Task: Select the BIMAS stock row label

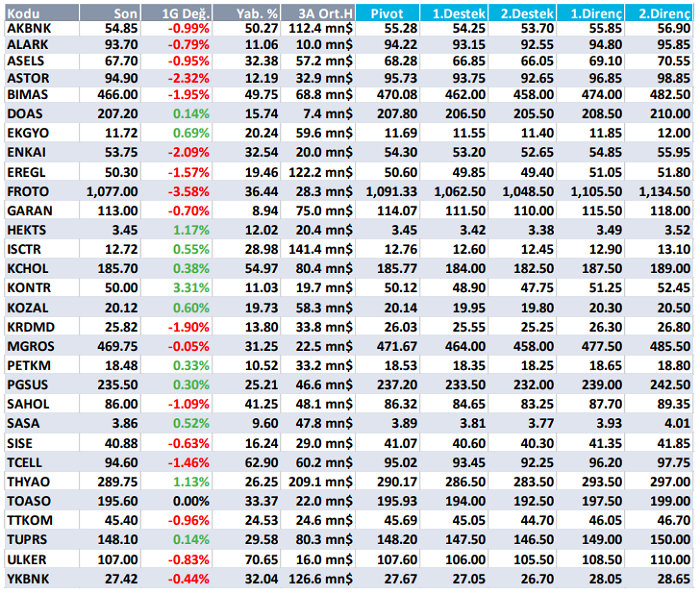Action: point(26,93)
